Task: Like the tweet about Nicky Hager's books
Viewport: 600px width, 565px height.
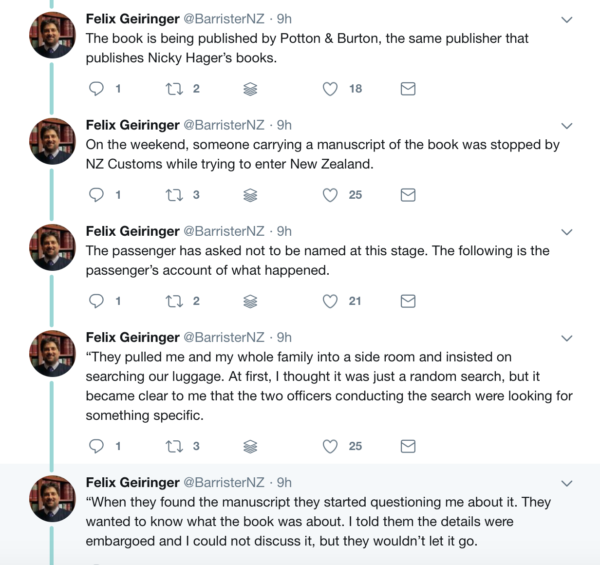Action: click(330, 89)
